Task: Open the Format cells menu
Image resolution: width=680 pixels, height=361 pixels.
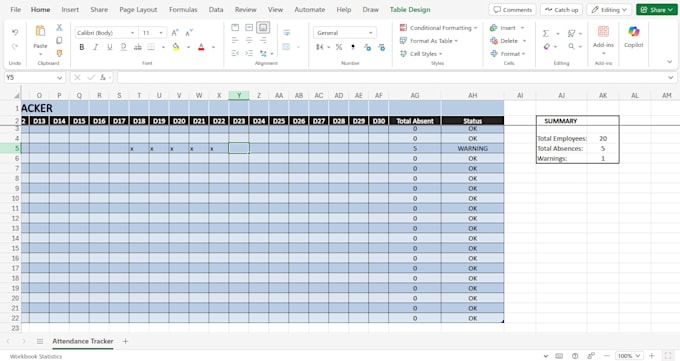Action: pos(507,54)
